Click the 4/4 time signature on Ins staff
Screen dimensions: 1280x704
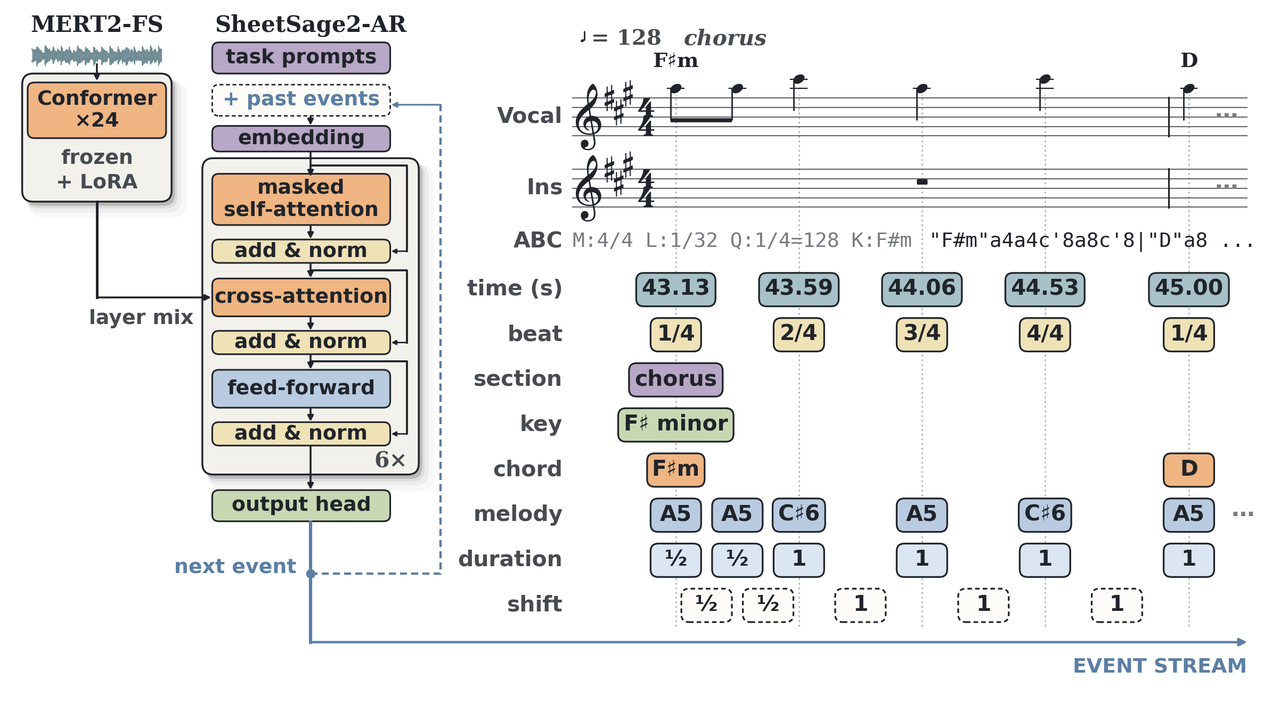pos(646,188)
